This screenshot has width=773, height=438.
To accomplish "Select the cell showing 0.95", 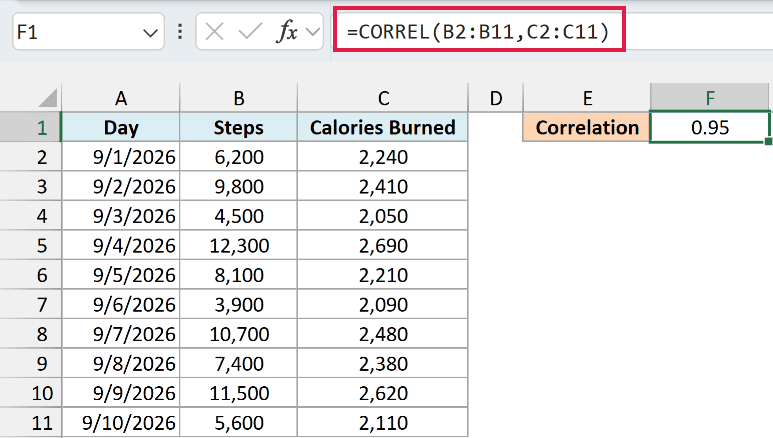I will 709,127.
